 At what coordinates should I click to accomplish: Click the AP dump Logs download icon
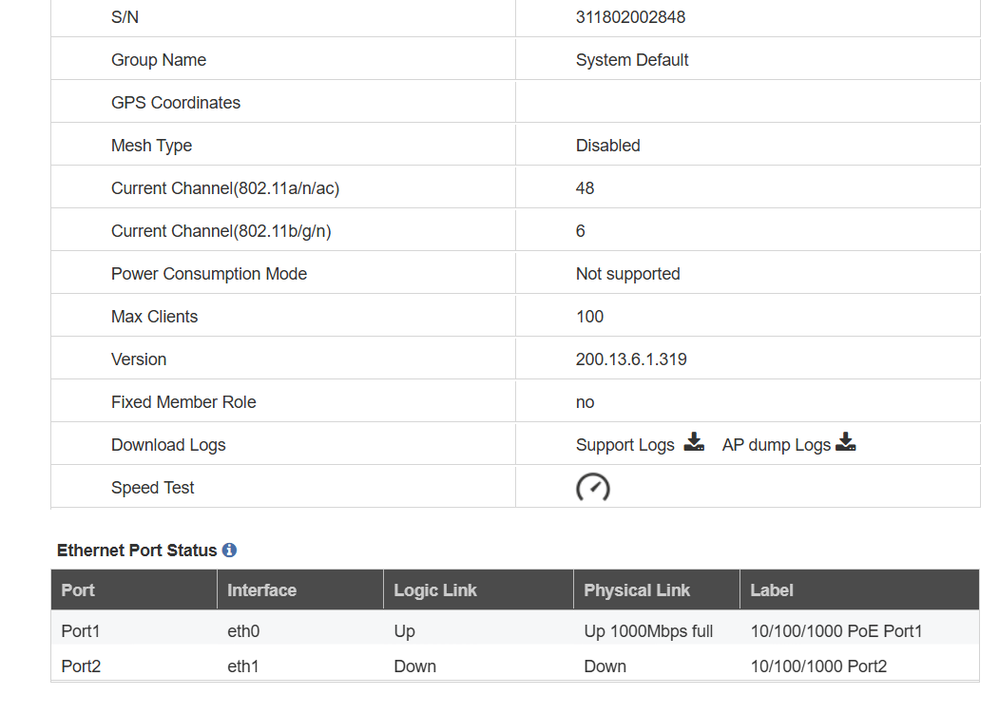[846, 443]
